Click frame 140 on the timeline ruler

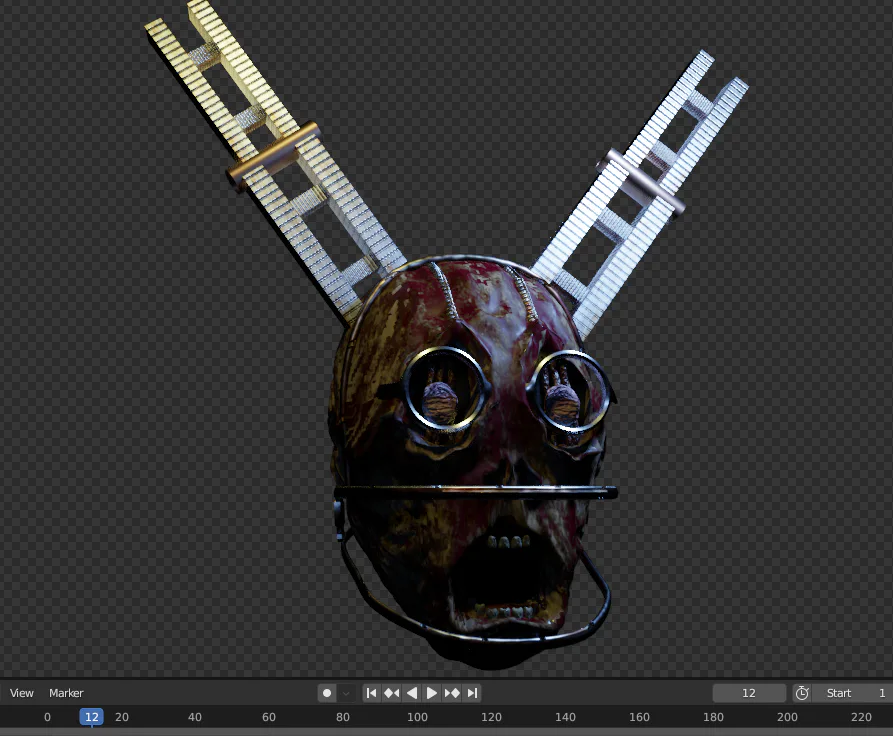click(566, 717)
